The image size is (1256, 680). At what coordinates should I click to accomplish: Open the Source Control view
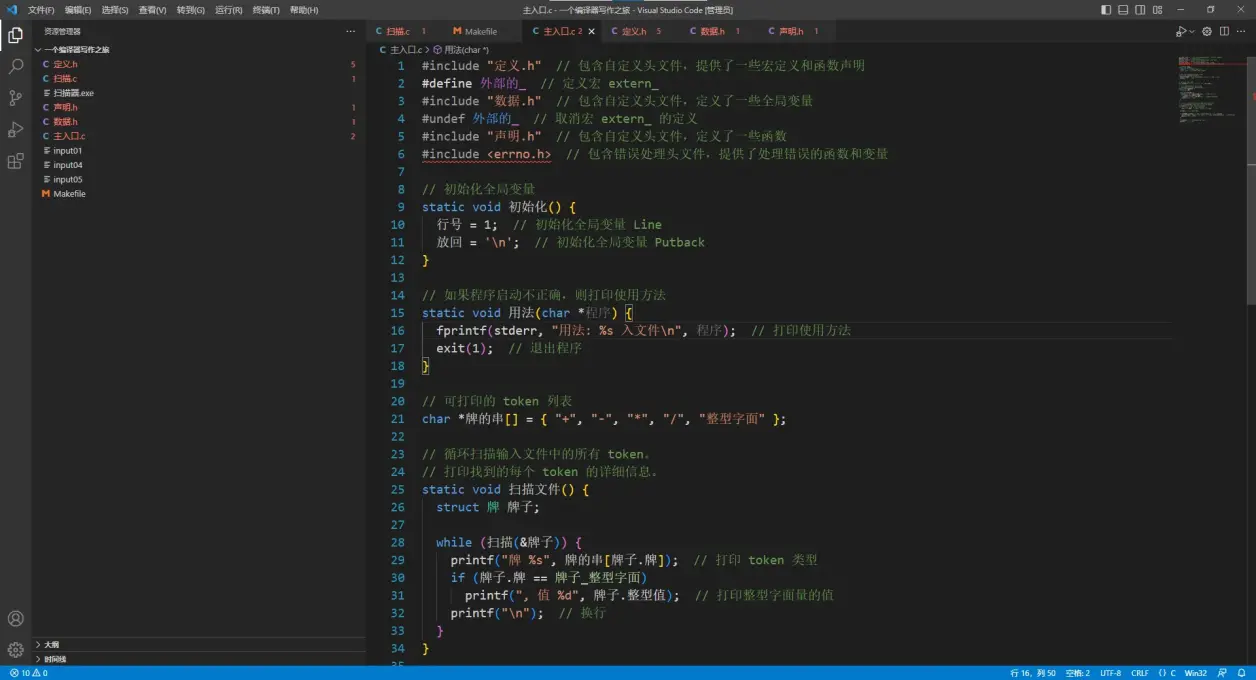[15, 98]
